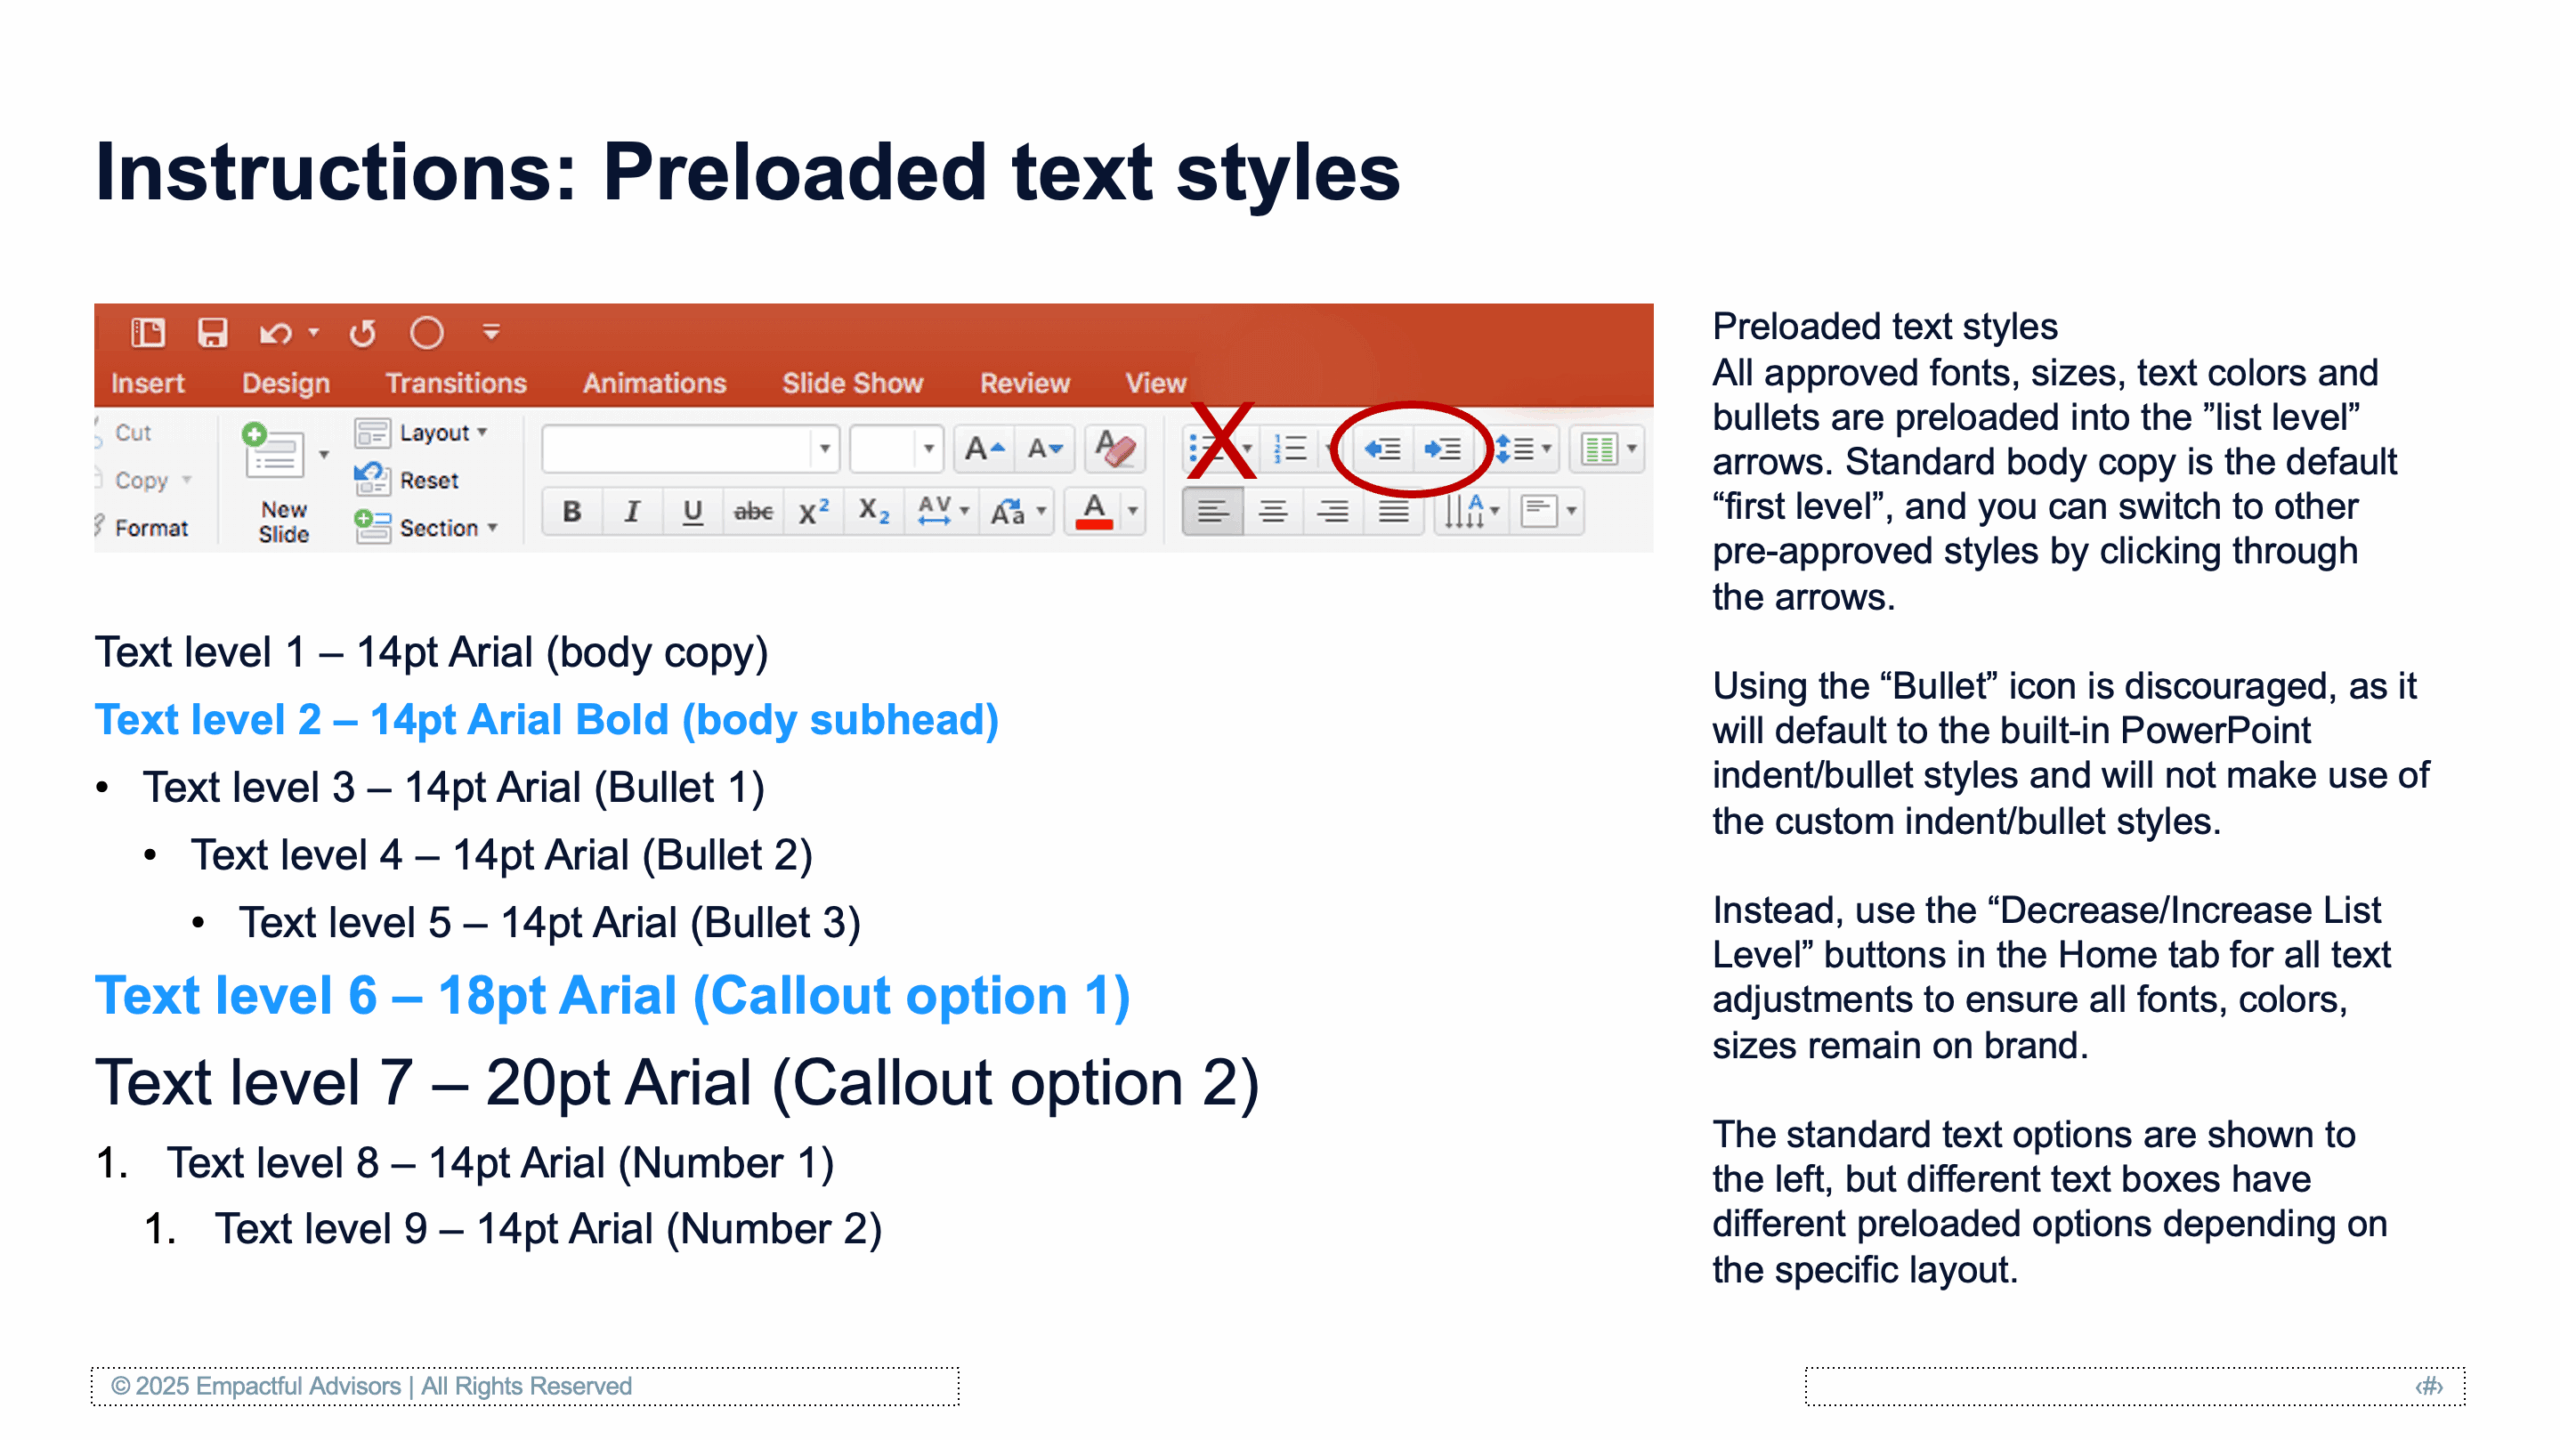2560x1440 pixels.
Task: Toggle the Align Left button
Action: click(x=1212, y=512)
